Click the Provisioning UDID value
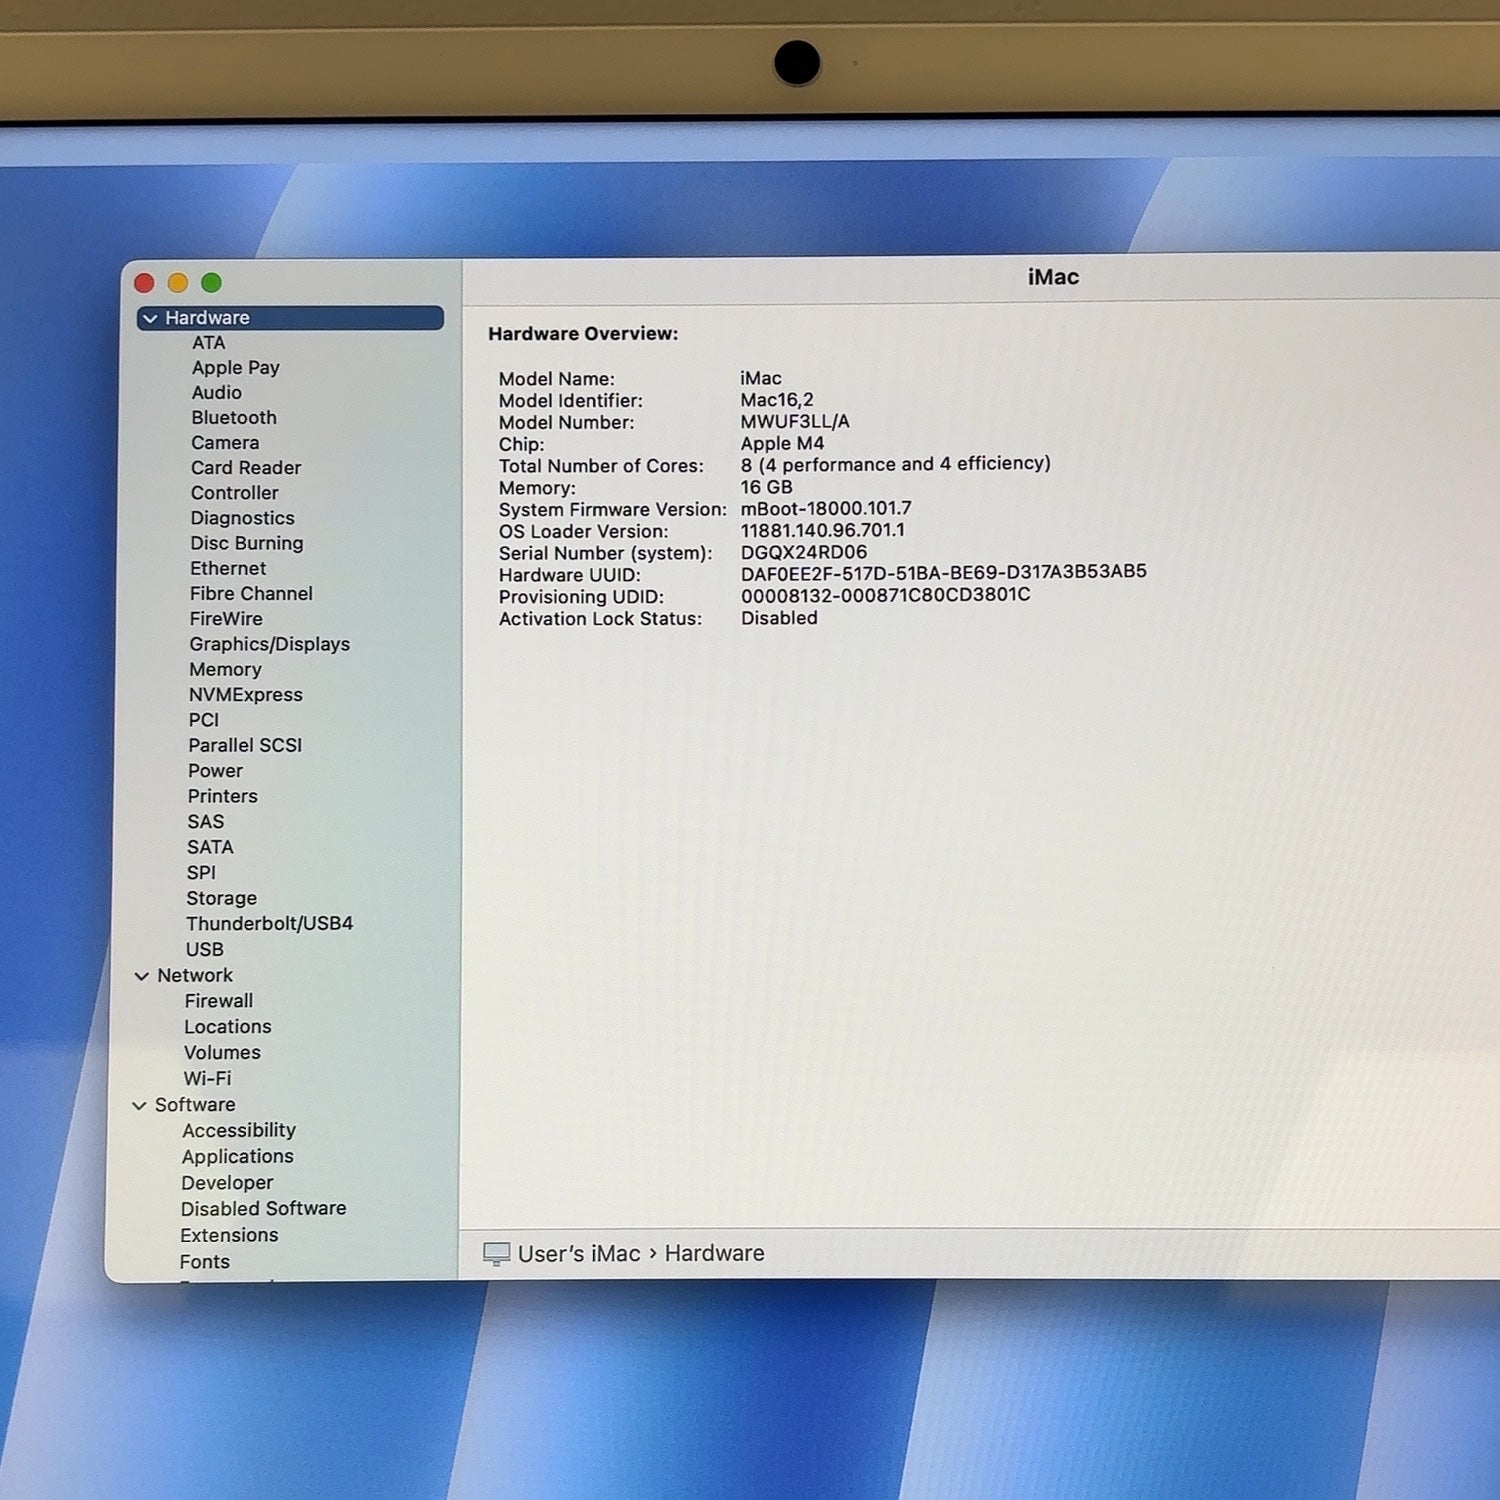 (886, 595)
